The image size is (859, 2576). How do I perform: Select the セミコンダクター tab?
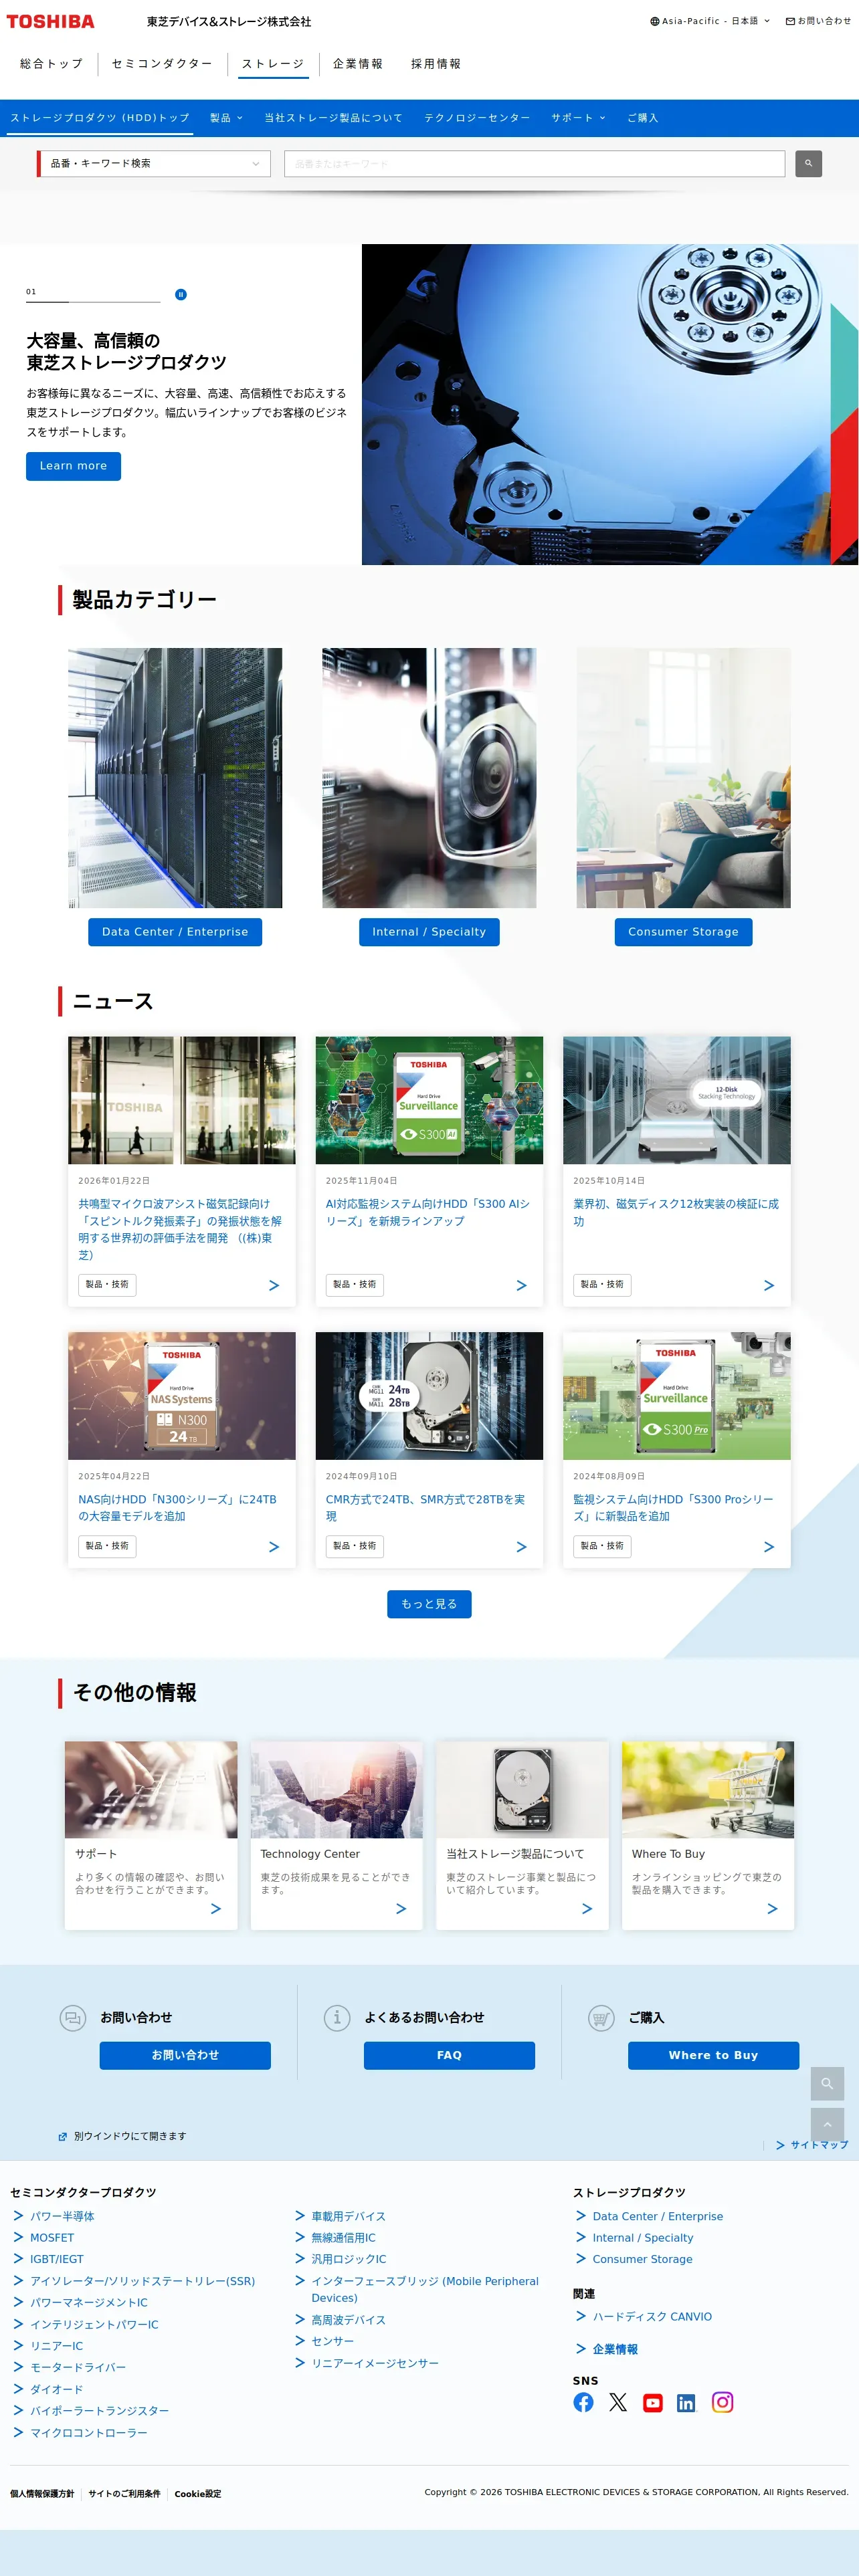click(162, 64)
